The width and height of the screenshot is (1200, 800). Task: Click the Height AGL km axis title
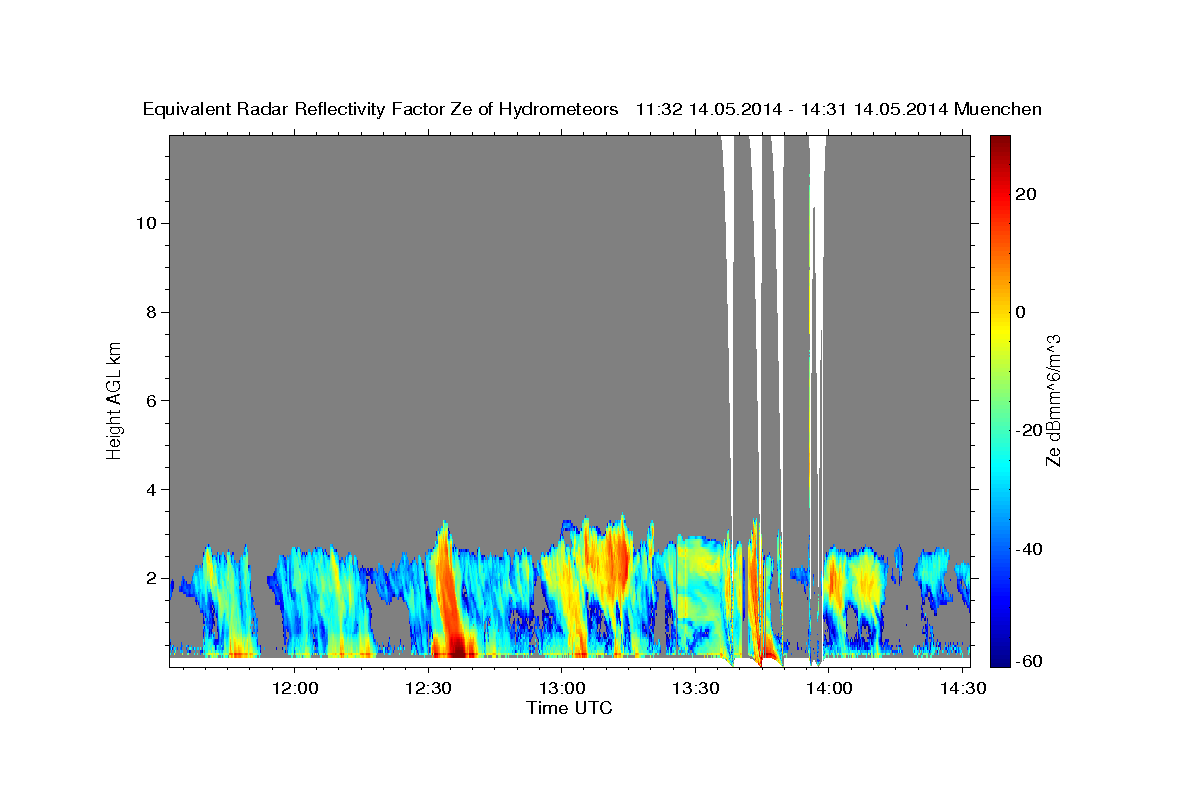tap(114, 399)
